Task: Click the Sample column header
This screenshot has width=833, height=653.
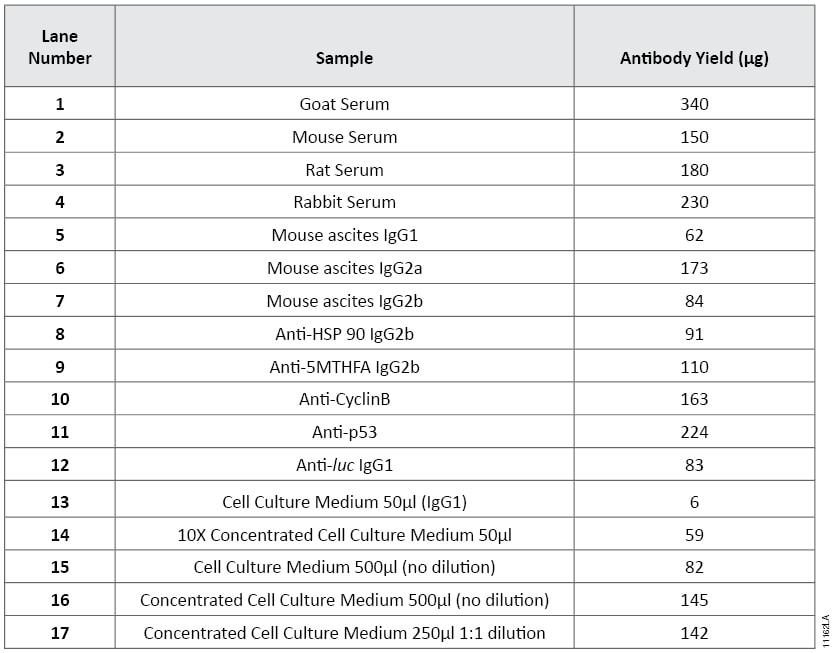Action: click(344, 58)
